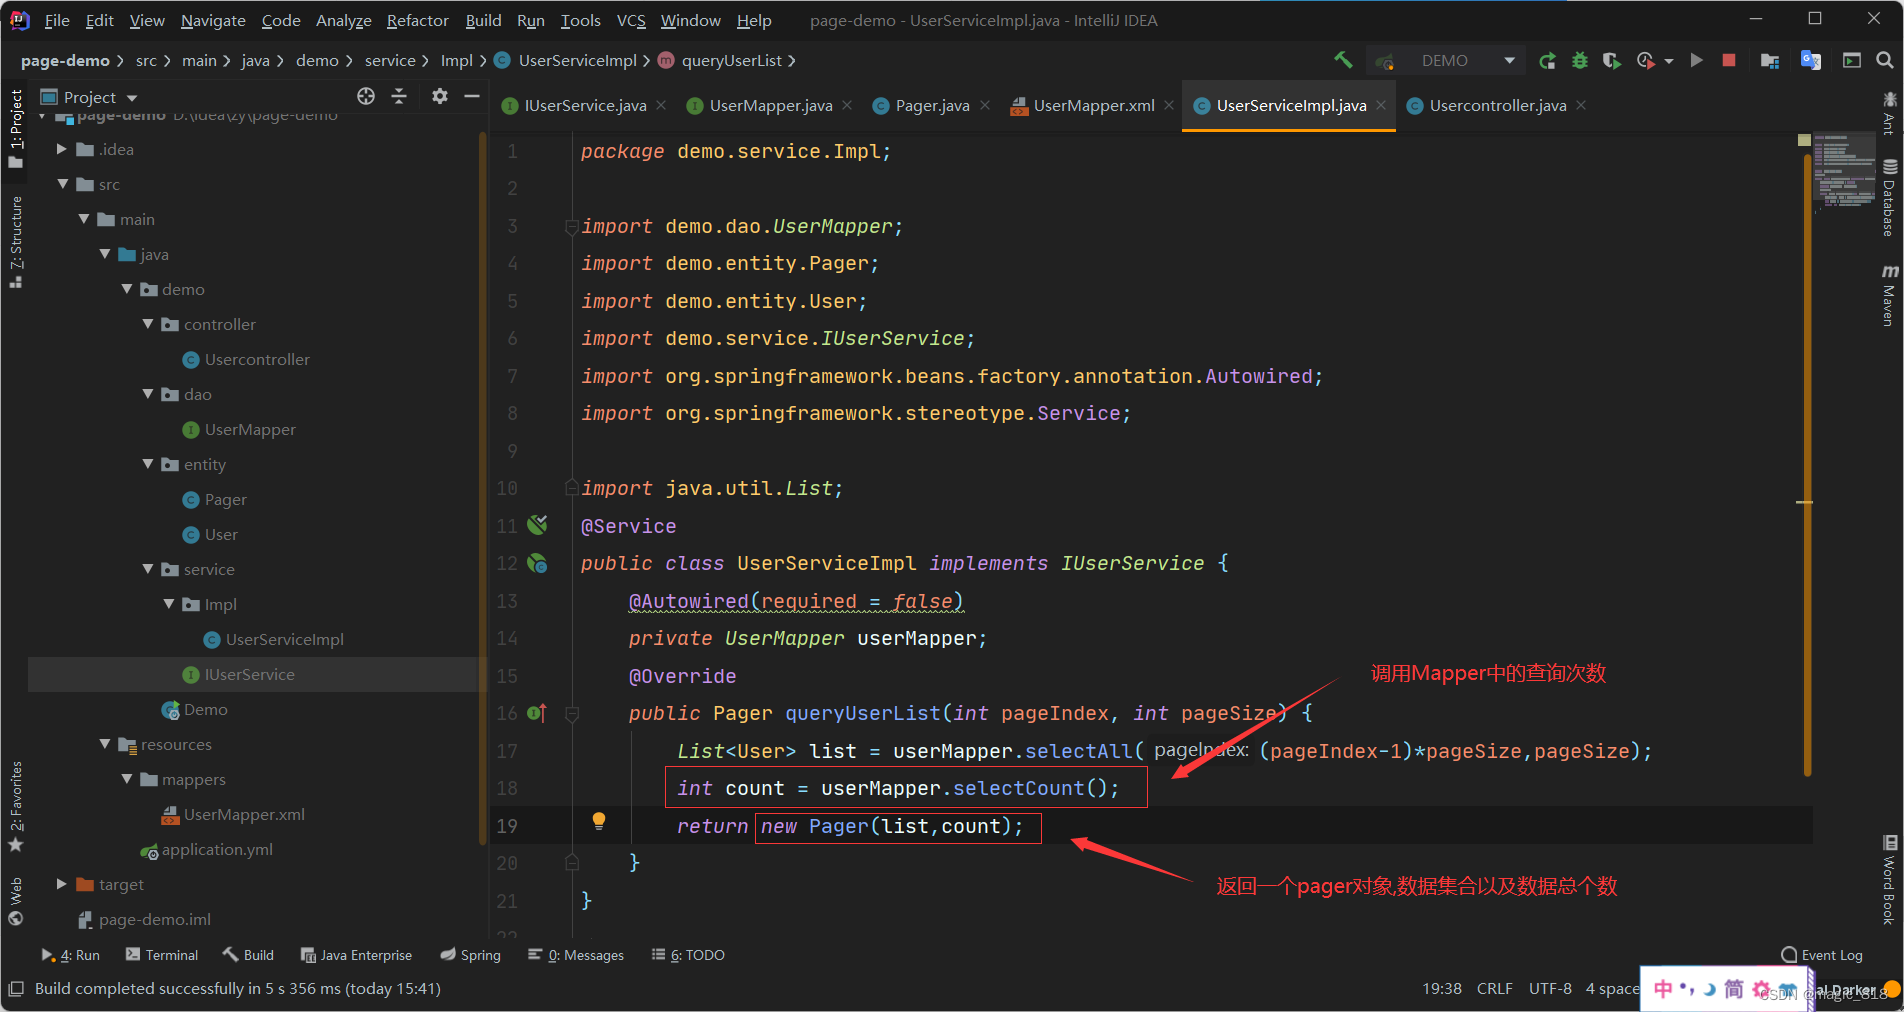Click the grey Run arrow in toolbar

1696,61
